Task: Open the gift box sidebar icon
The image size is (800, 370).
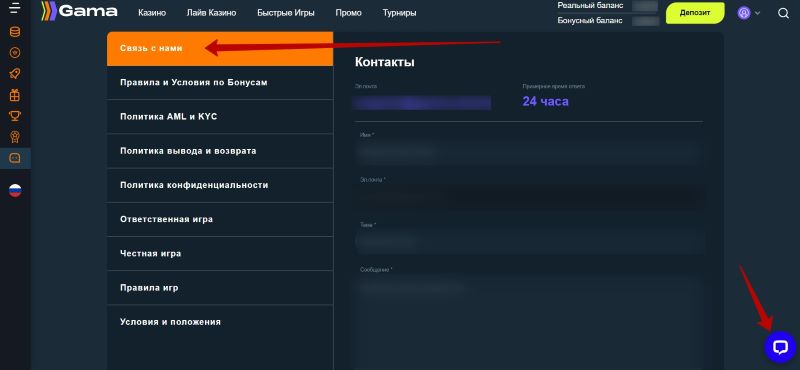Action: [x=15, y=95]
